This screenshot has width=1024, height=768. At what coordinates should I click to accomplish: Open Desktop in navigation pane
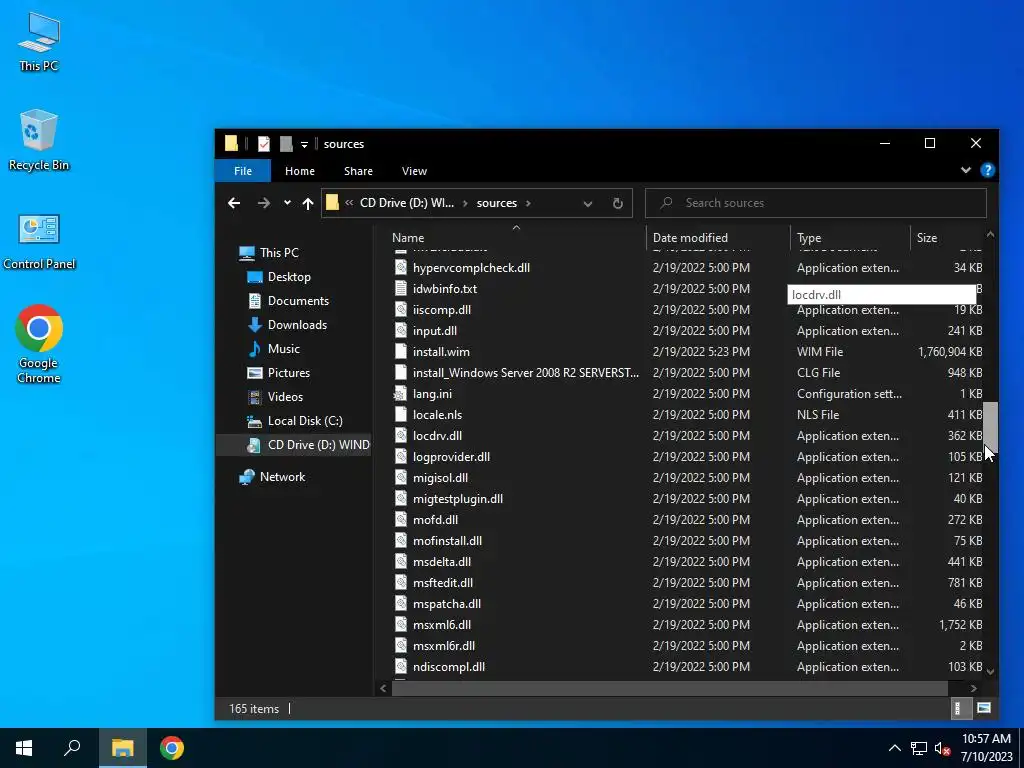[x=289, y=277]
